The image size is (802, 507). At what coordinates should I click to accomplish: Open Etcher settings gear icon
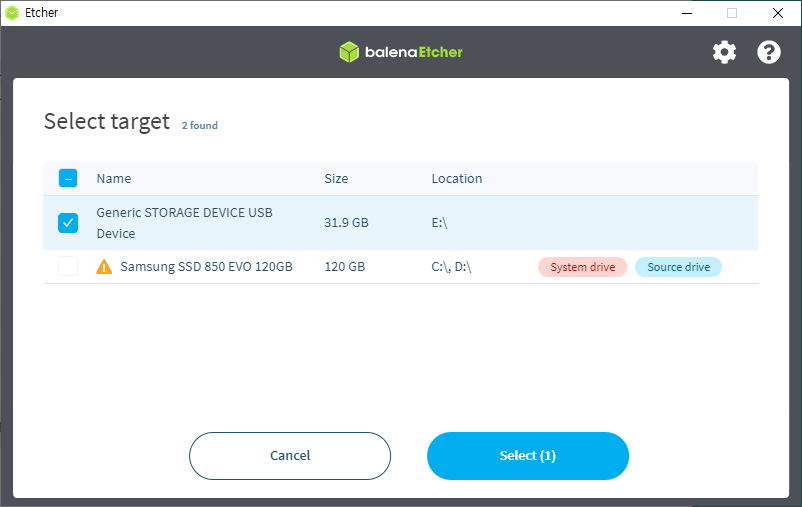coord(724,52)
